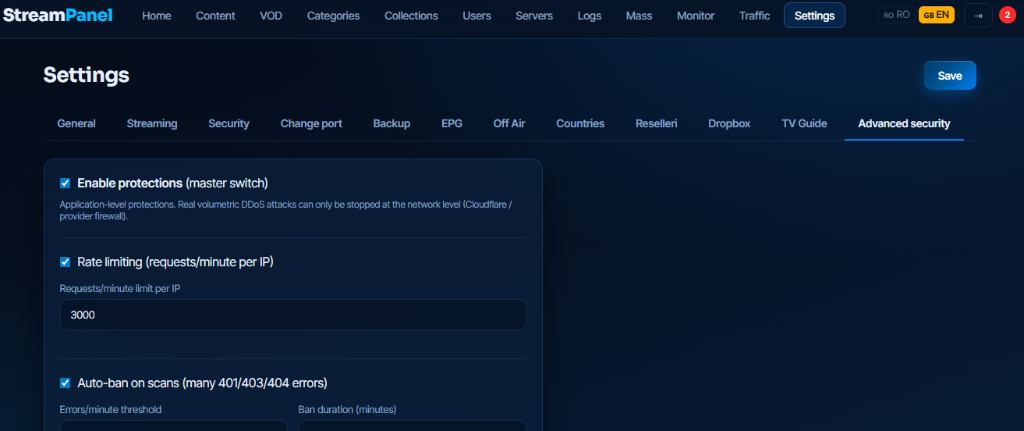This screenshot has height=431, width=1024.
Task: Open the Streaming settings tab
Action: tap(152, 123)
